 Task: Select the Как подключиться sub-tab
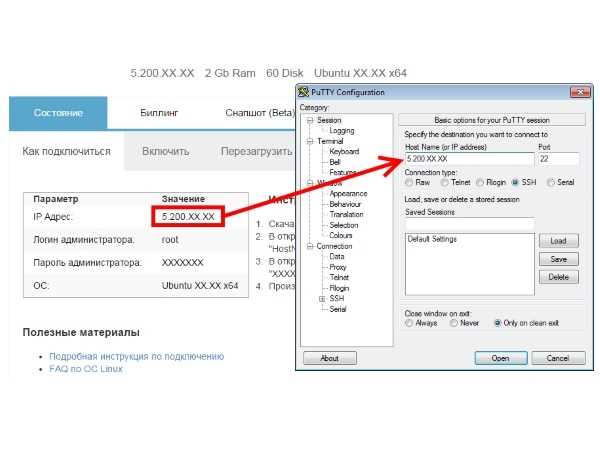point(67,151)
